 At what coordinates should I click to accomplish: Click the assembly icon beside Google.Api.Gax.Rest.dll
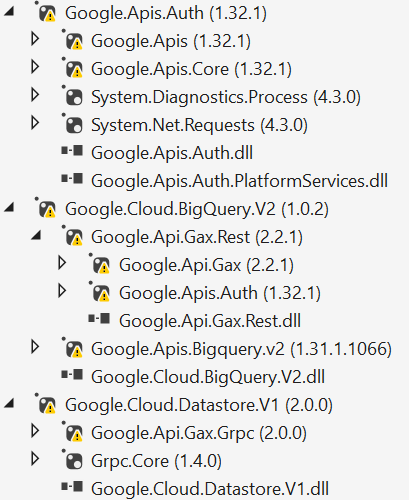[99, 319]
